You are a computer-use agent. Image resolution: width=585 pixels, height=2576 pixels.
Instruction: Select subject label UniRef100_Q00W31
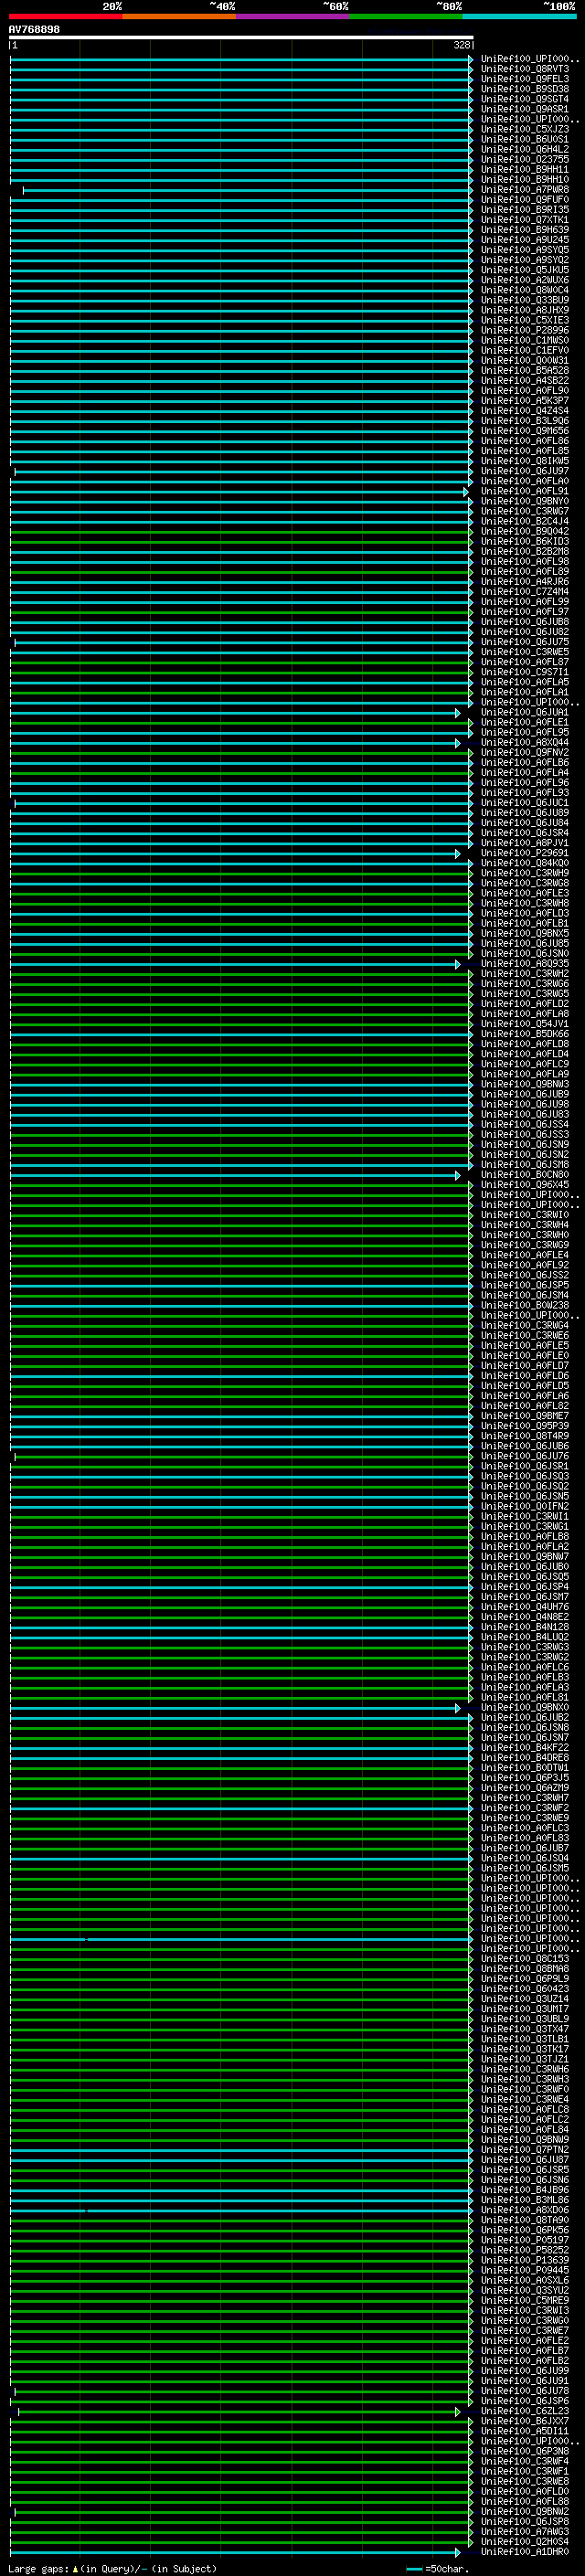tap(525, 360)
